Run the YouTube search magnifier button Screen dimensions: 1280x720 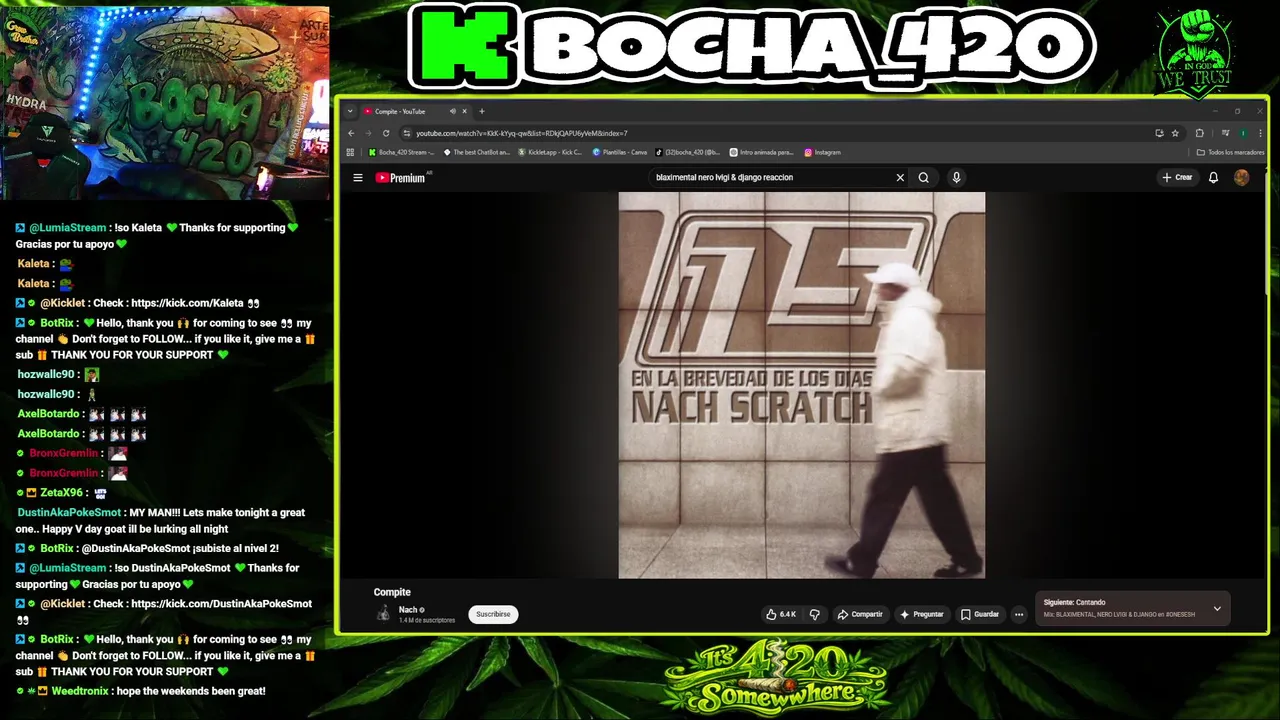point(924,178)
